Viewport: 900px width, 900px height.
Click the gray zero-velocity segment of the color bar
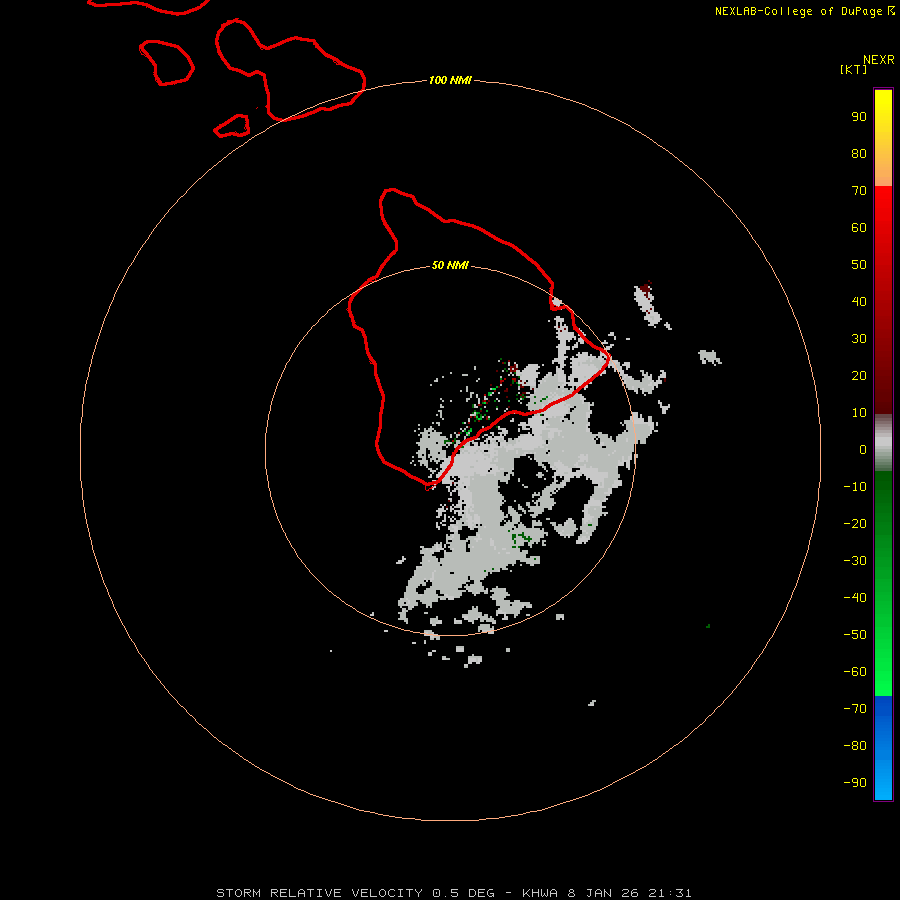883,443
